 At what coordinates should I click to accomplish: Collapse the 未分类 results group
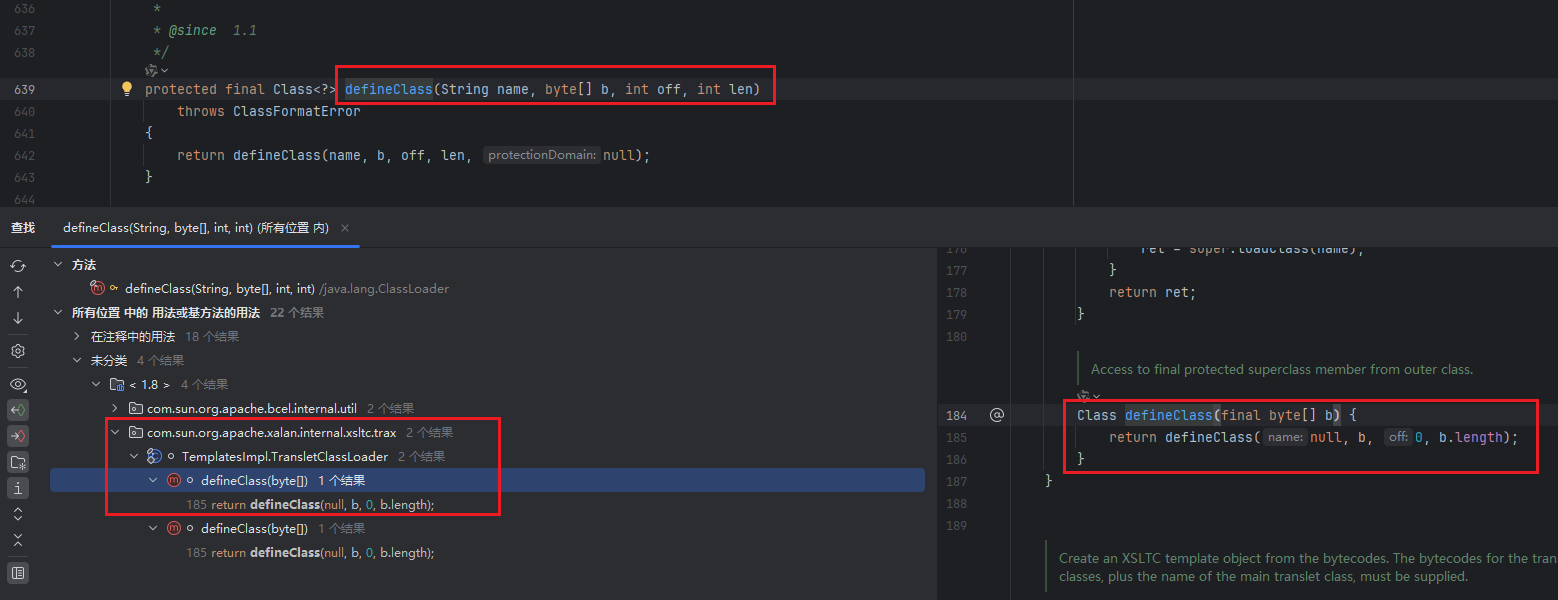click(77, 361)
